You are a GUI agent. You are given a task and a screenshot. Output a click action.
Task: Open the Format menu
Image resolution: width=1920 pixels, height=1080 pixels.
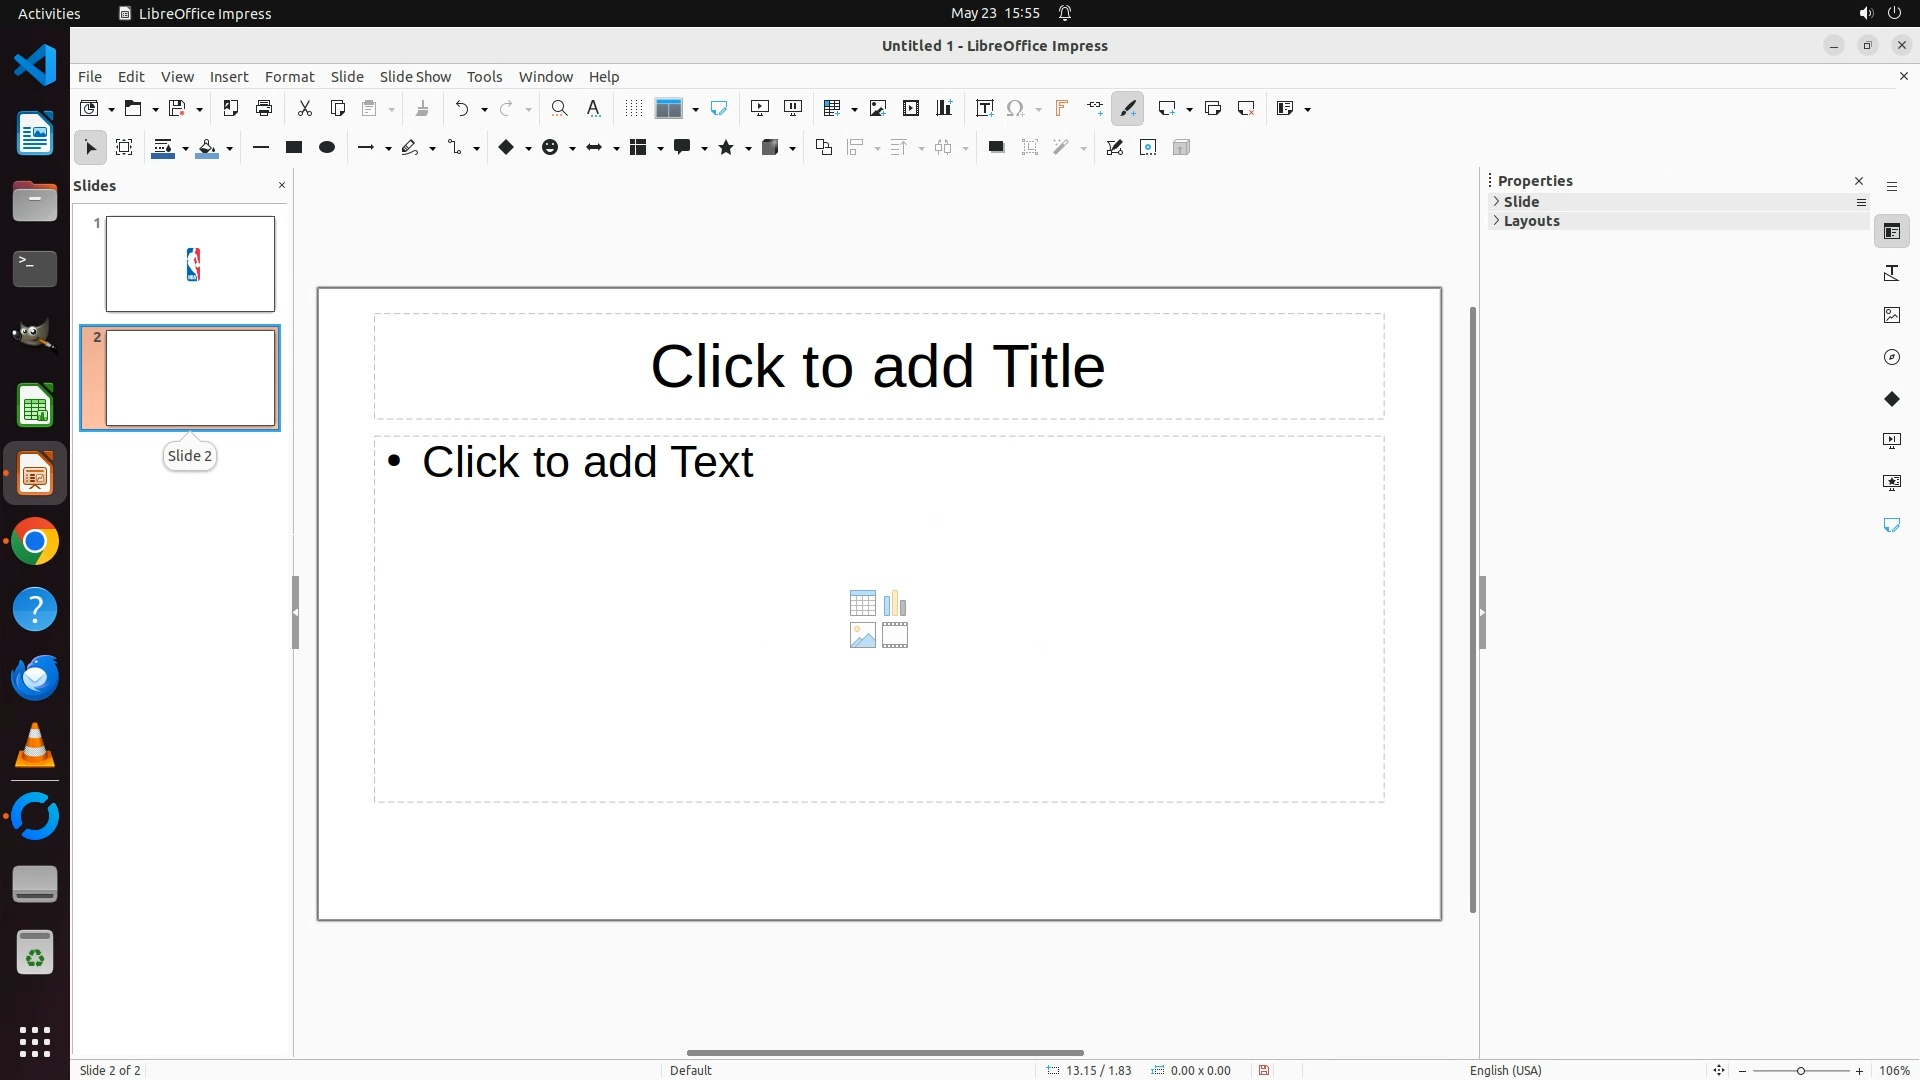coord(289,76)
